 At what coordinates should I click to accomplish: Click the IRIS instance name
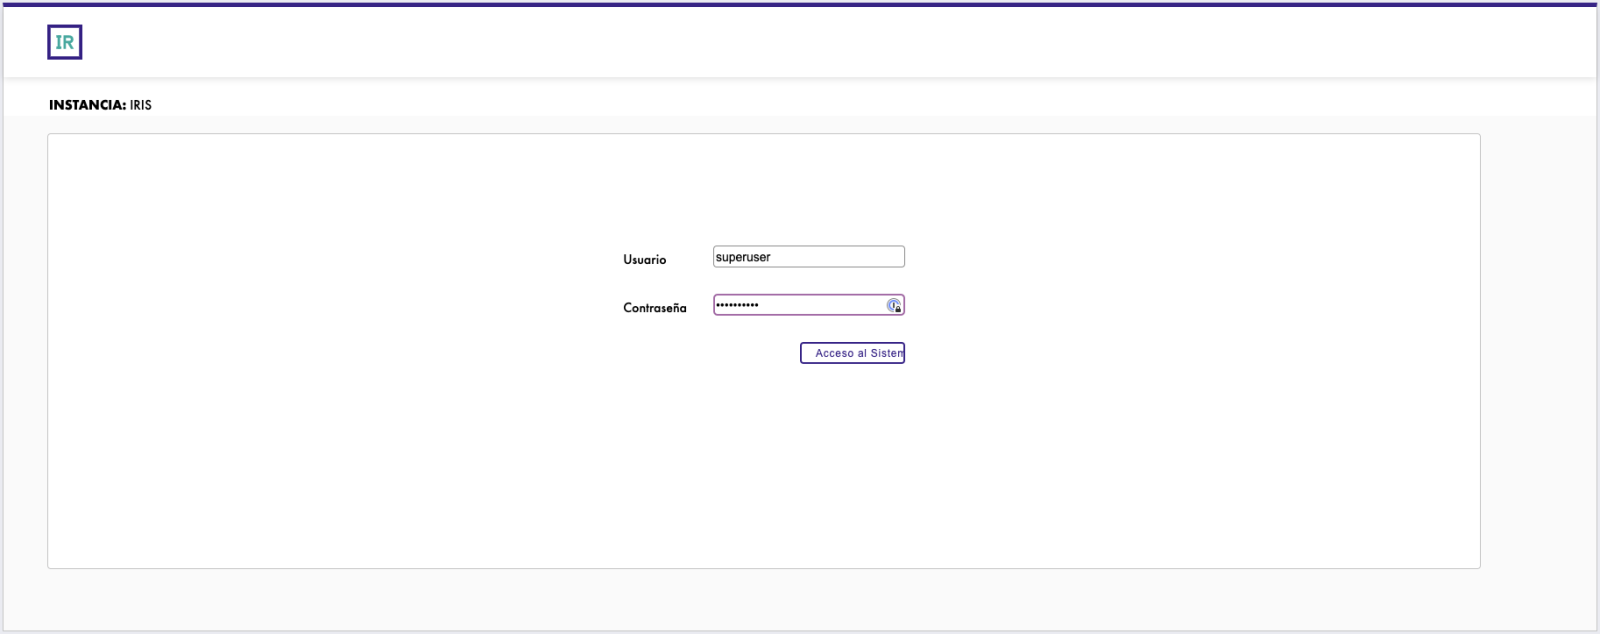[141, 105]
